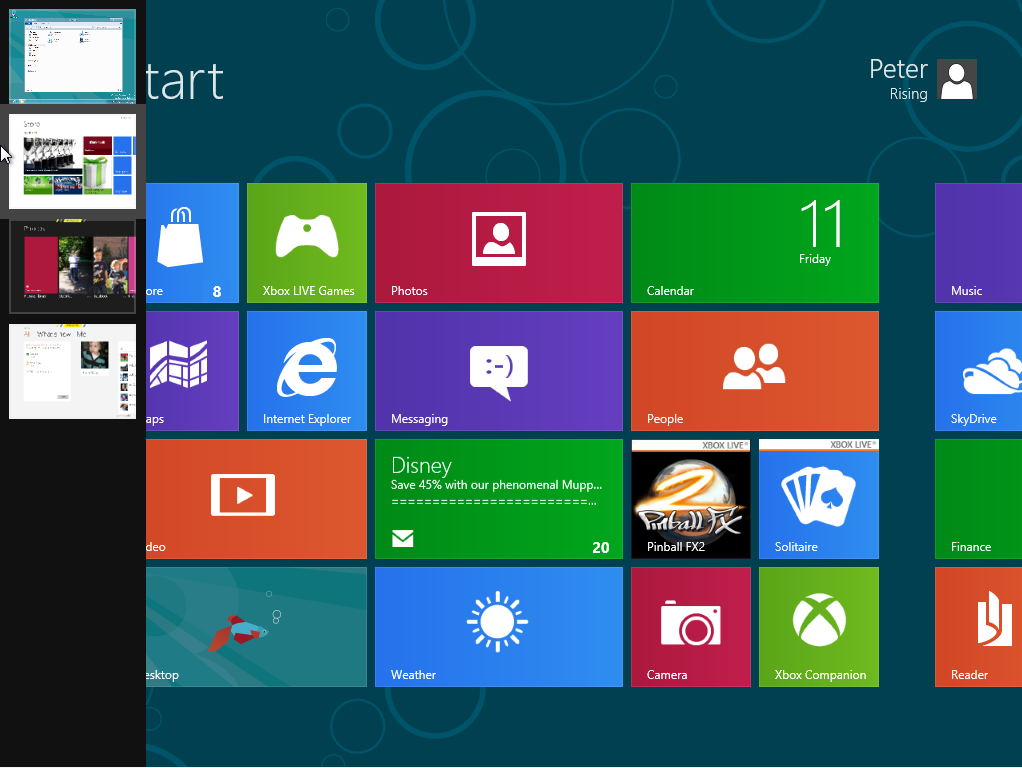
Task: Launch the Camera tile
Action: pyautogui.click(x=691, y=627)
